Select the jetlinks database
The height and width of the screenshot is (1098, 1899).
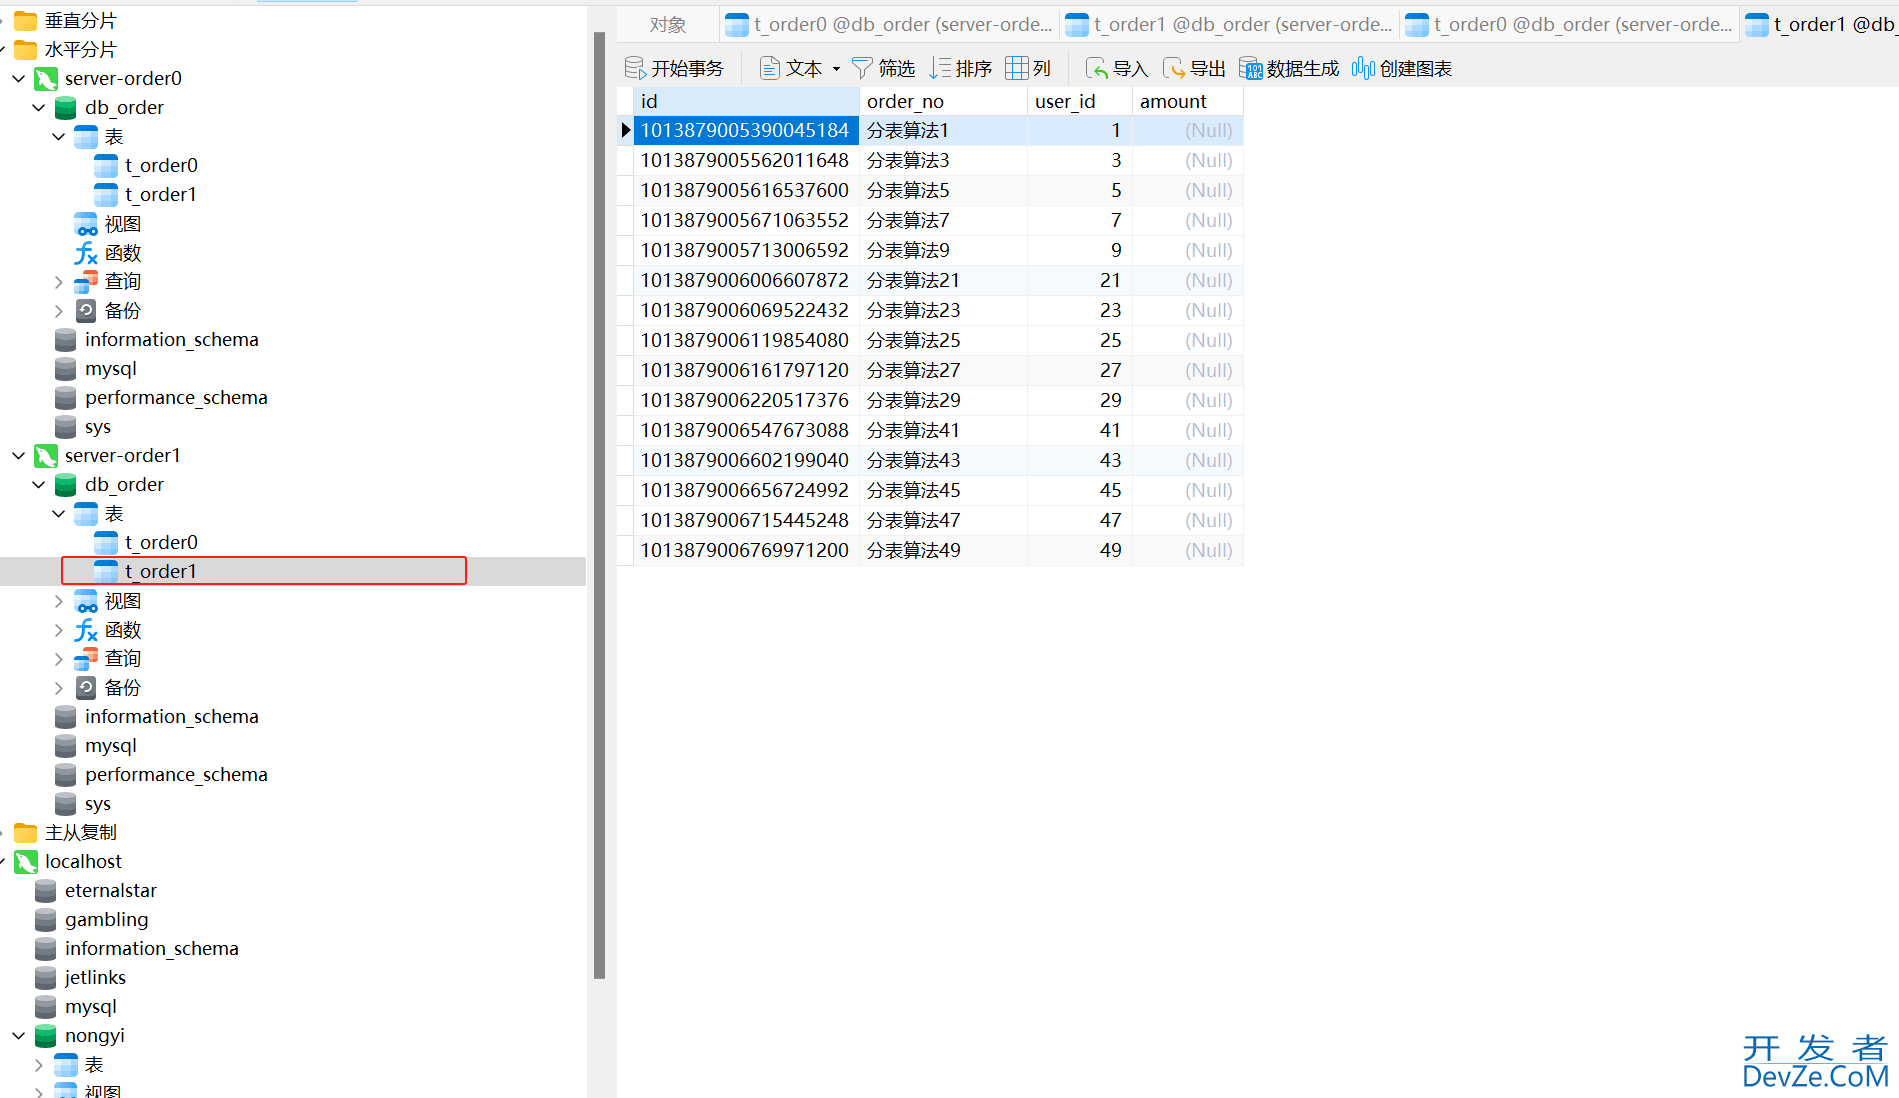tap(95, 978)
